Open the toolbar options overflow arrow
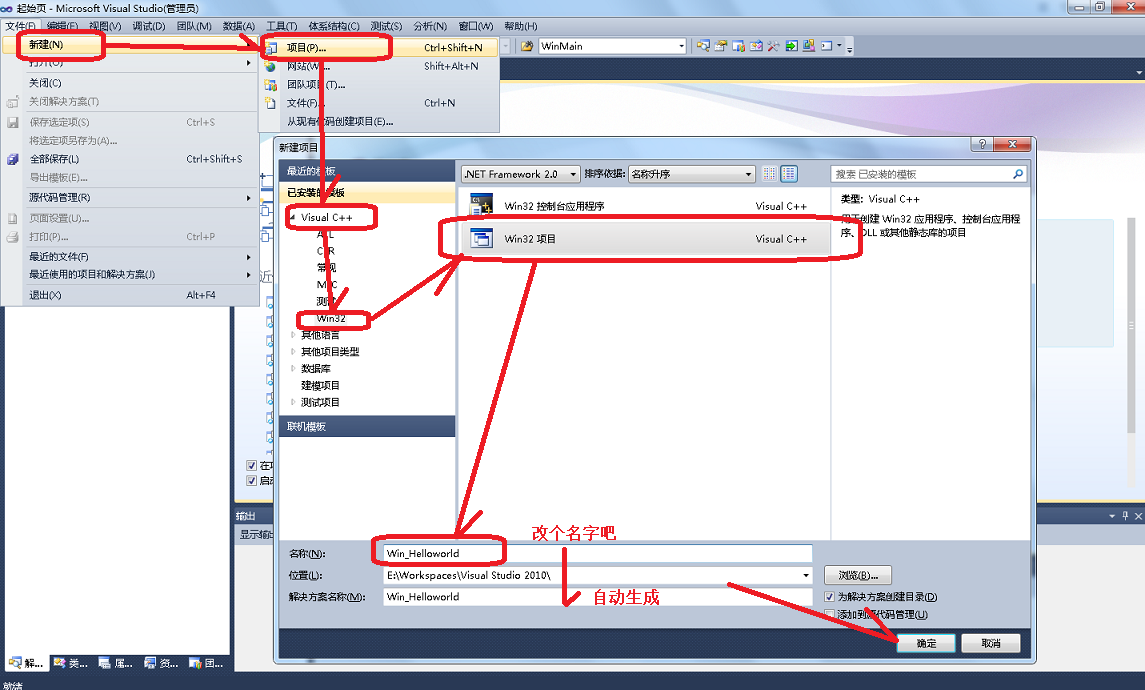 (x=849, y=49)
